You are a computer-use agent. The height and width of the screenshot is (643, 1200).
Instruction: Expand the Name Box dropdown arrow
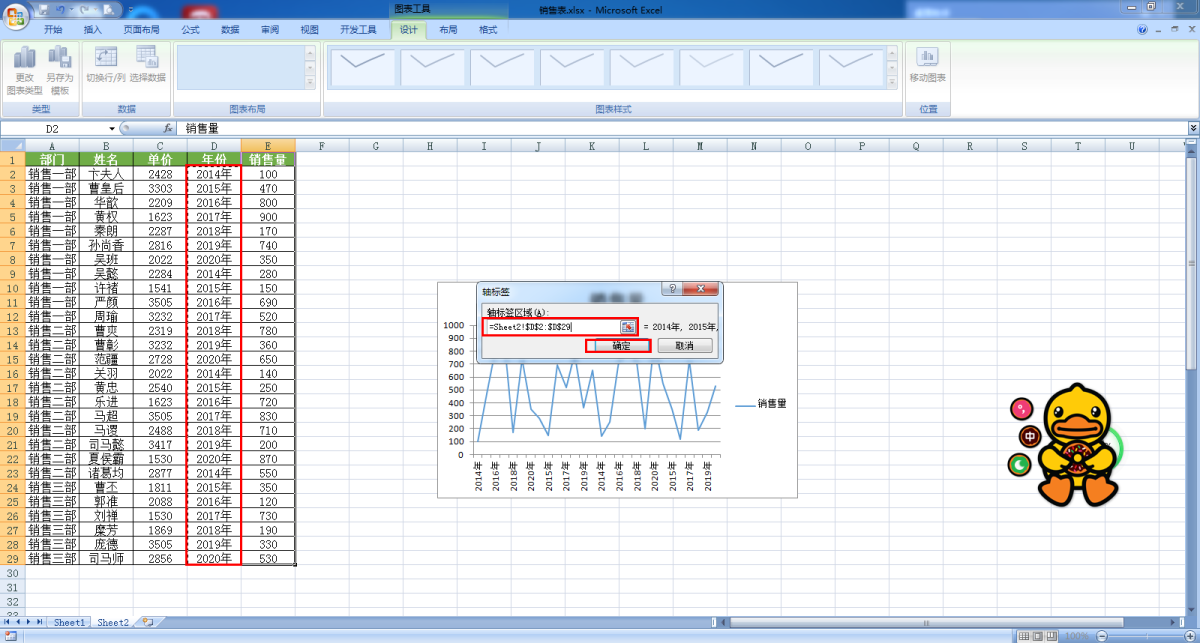(112, 129)
